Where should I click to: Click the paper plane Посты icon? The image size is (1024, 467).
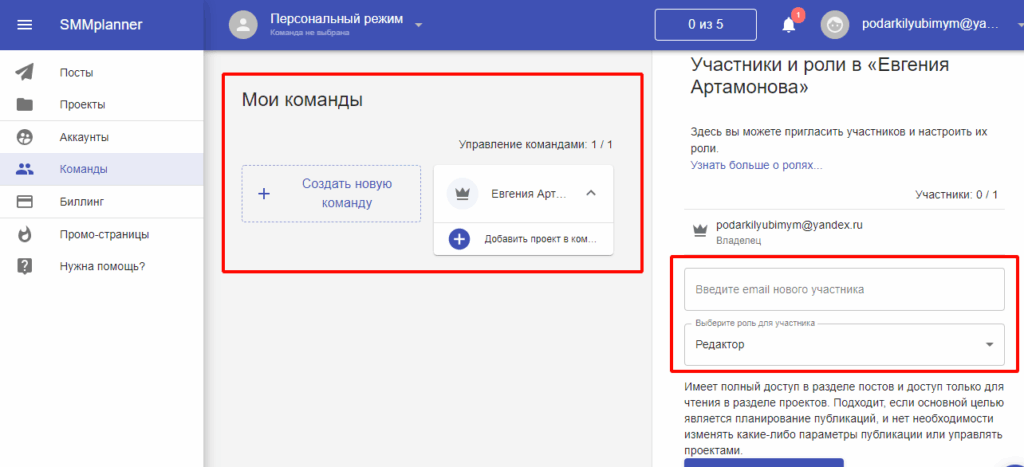(24, 72)
